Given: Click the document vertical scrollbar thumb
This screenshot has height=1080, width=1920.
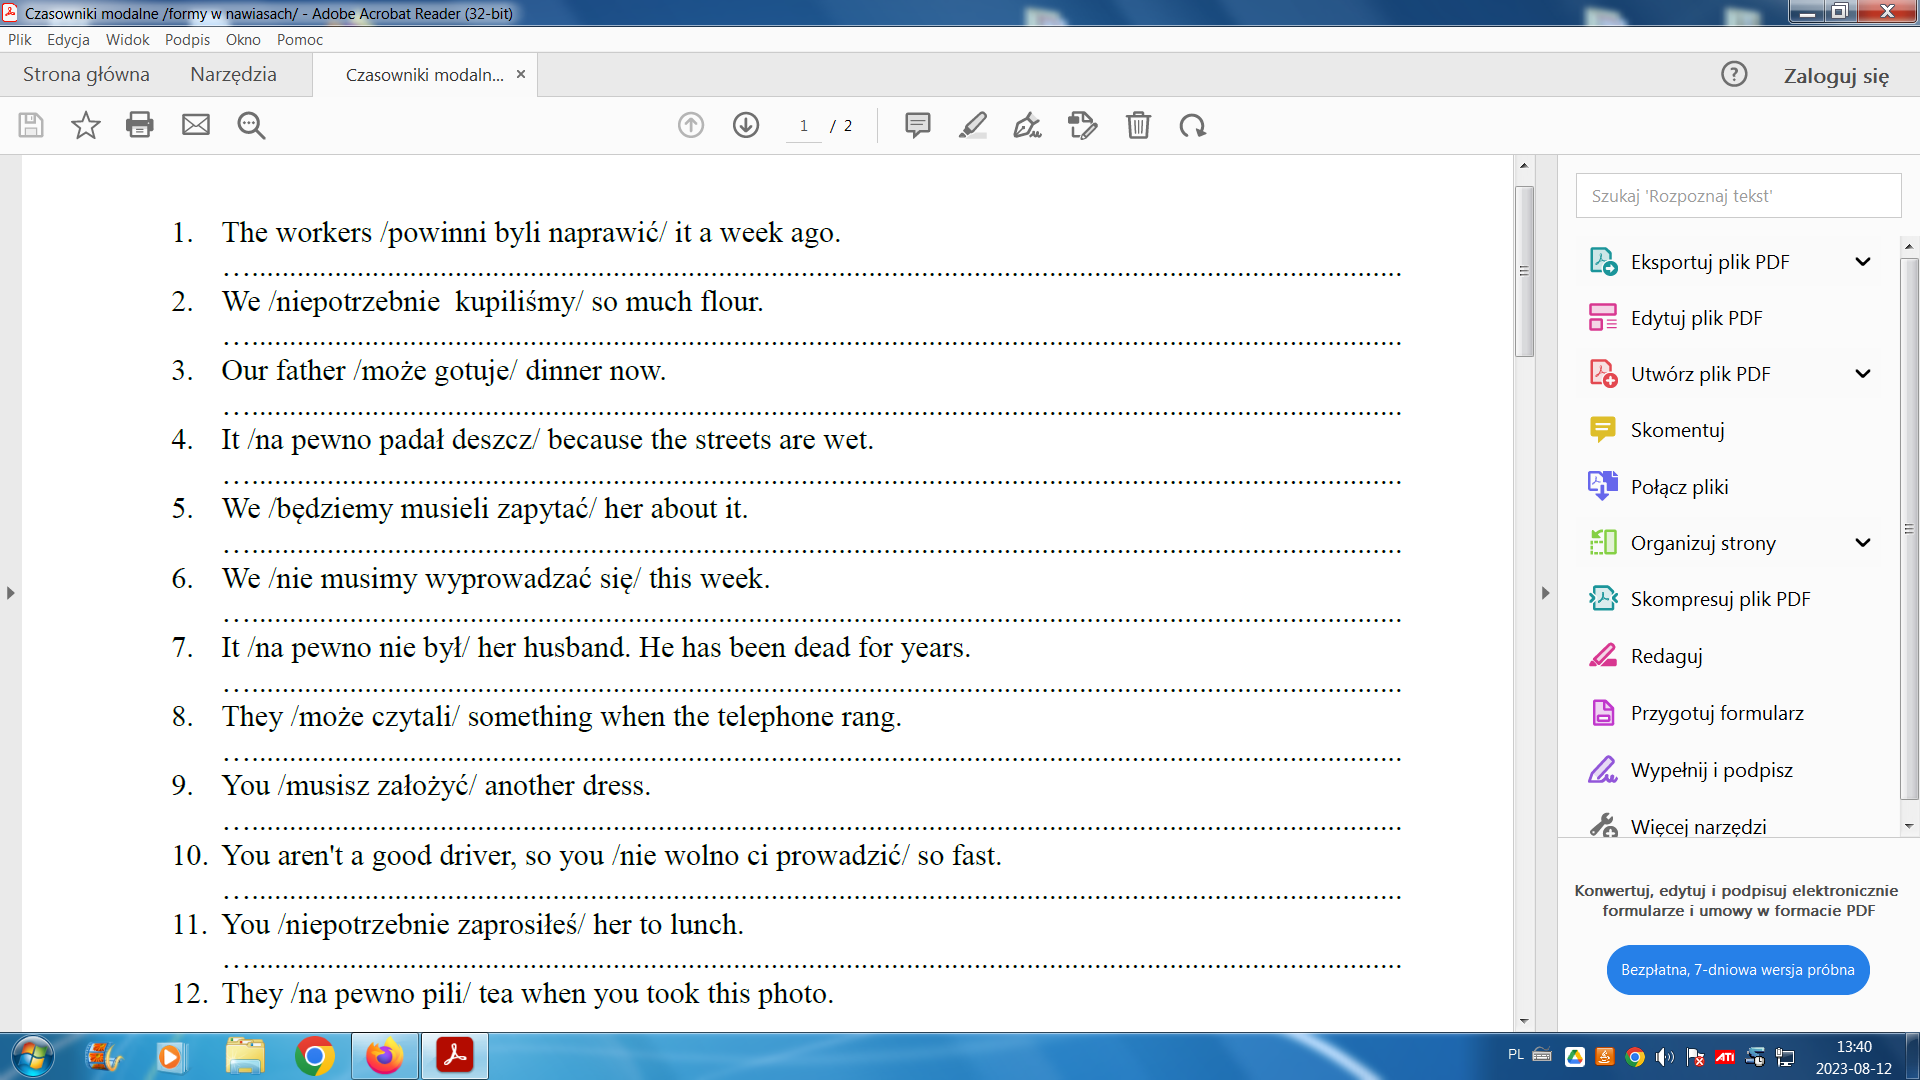Looking at the screenshot, I should (x=1524, y=270).
